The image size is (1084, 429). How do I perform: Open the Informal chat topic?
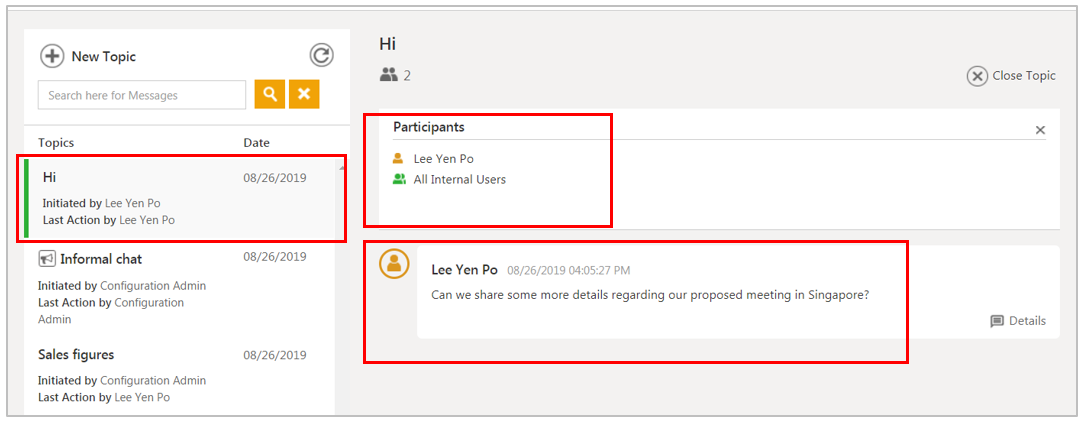[x=101, y=259]
